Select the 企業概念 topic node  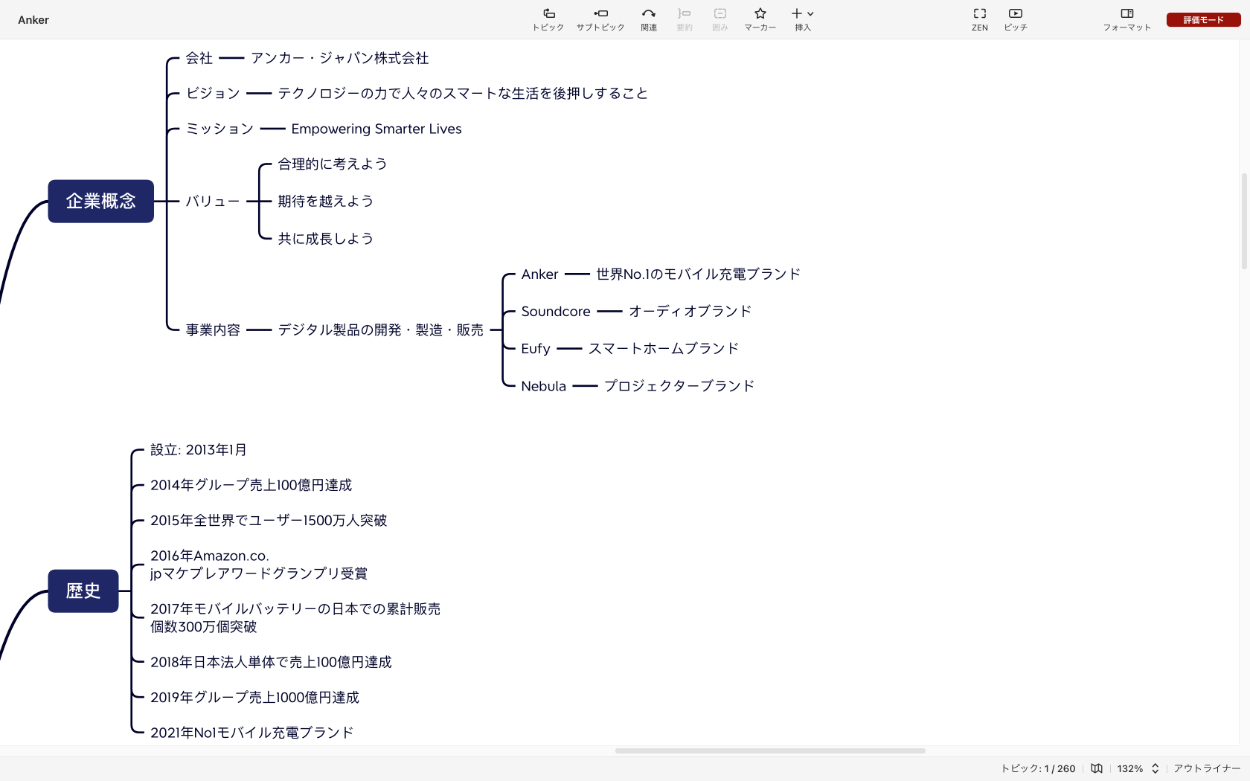pos(101,201)
